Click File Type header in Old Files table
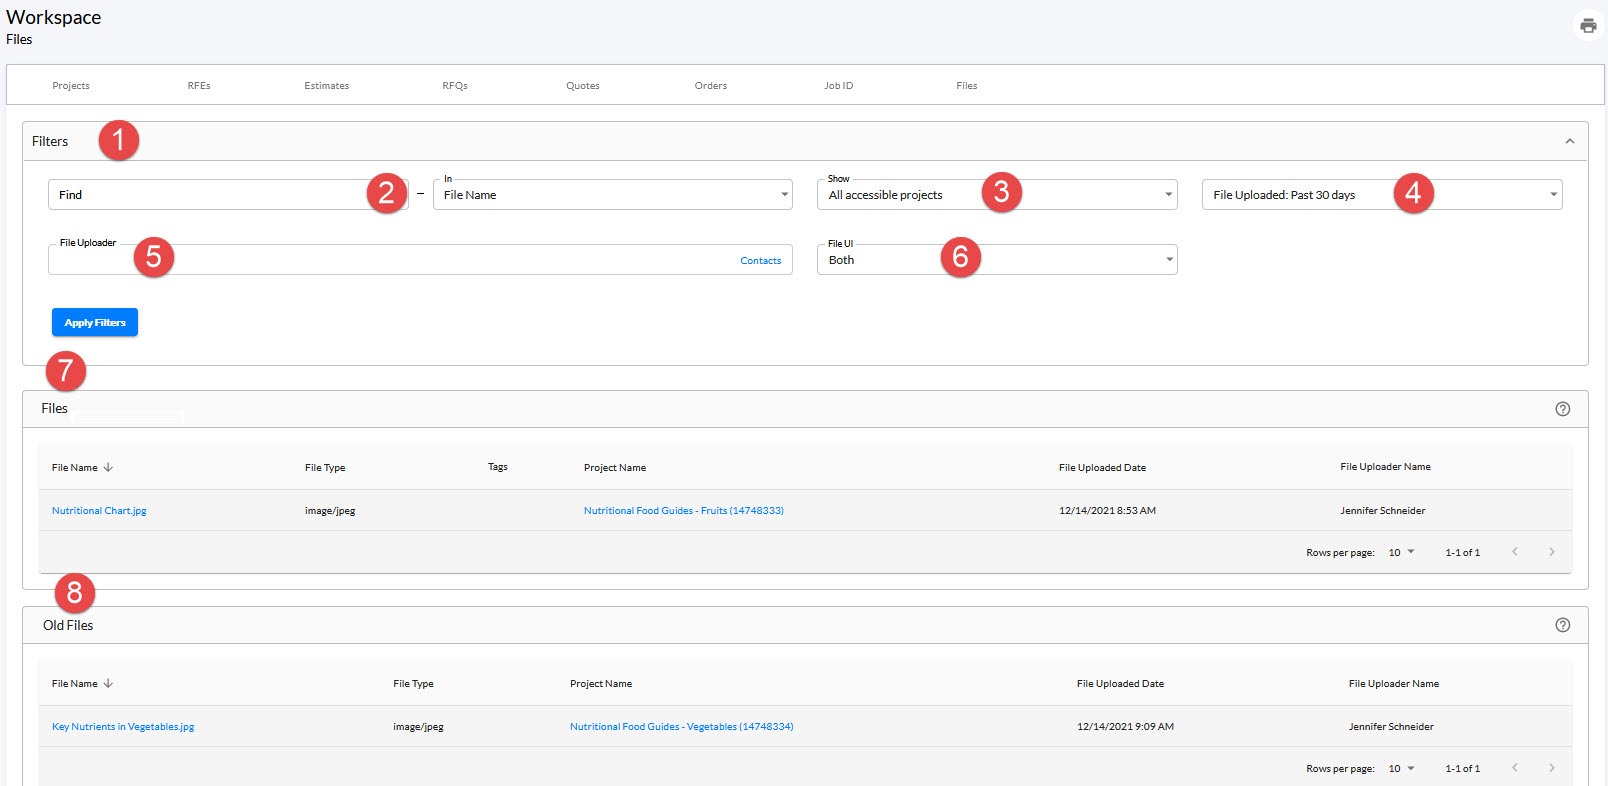This screenshot has width=1608, height=786. point(413,684)
